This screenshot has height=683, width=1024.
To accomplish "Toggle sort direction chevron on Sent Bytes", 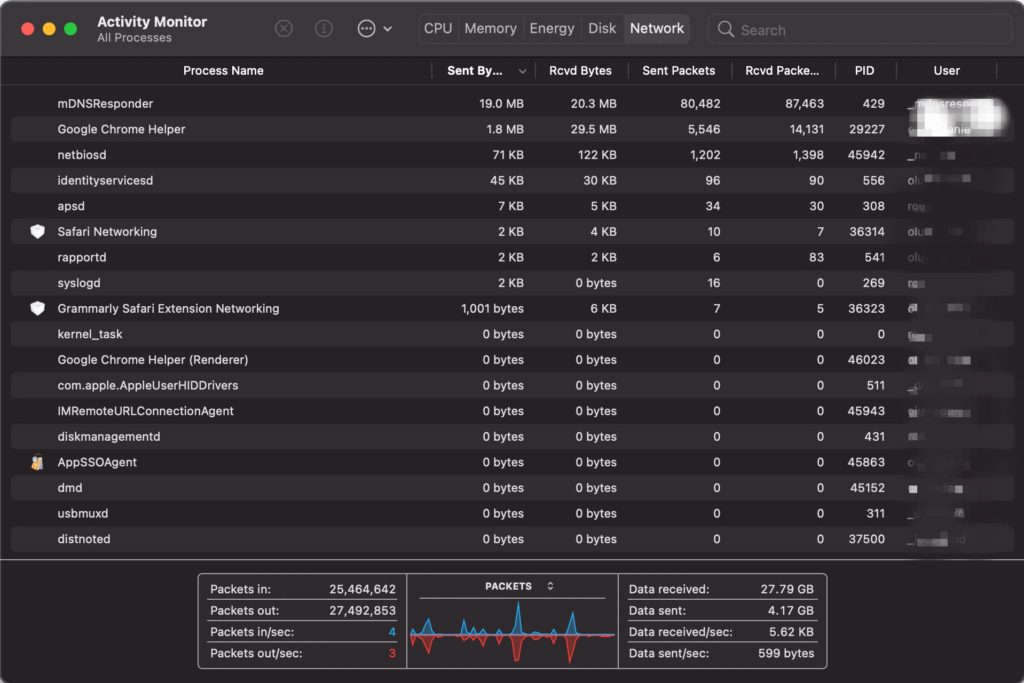I will pos(522,71).
